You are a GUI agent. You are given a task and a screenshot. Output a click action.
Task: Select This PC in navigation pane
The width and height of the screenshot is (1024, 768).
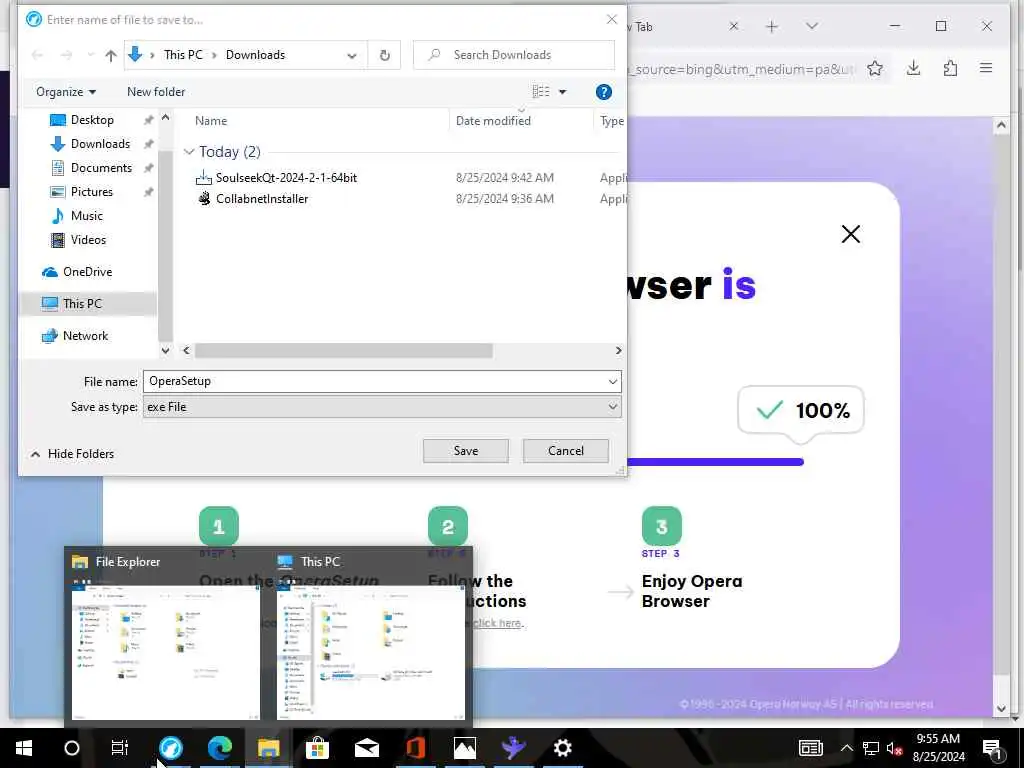click(82, 304)
